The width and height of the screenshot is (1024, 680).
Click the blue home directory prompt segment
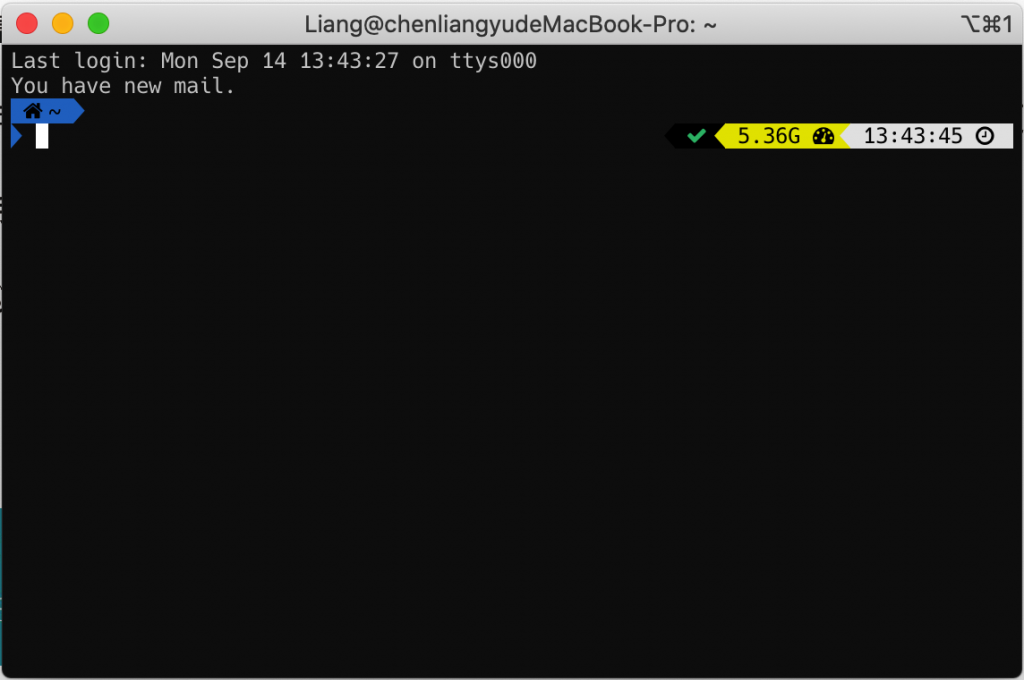[x=47, y=112]
